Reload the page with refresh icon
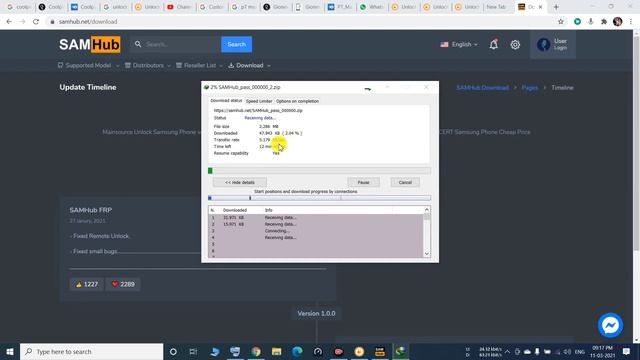Image resolution: width=640 pixels, height=360 pixels. tap(36, 22)
